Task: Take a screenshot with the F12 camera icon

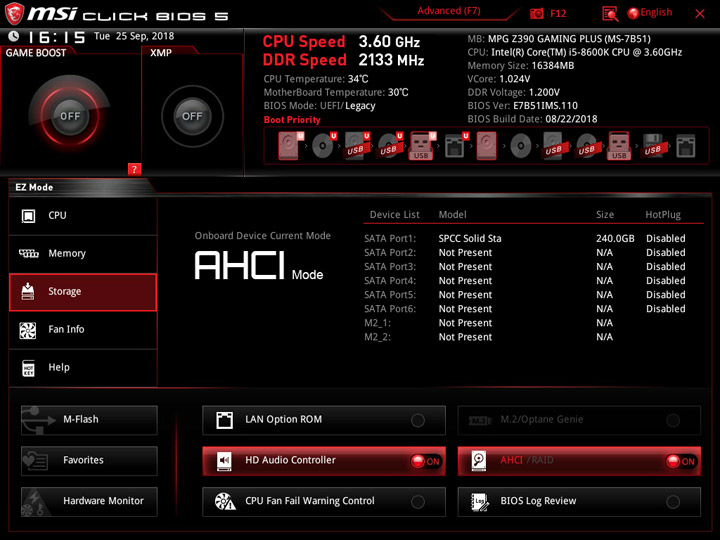Action: [x=536, y=13]
